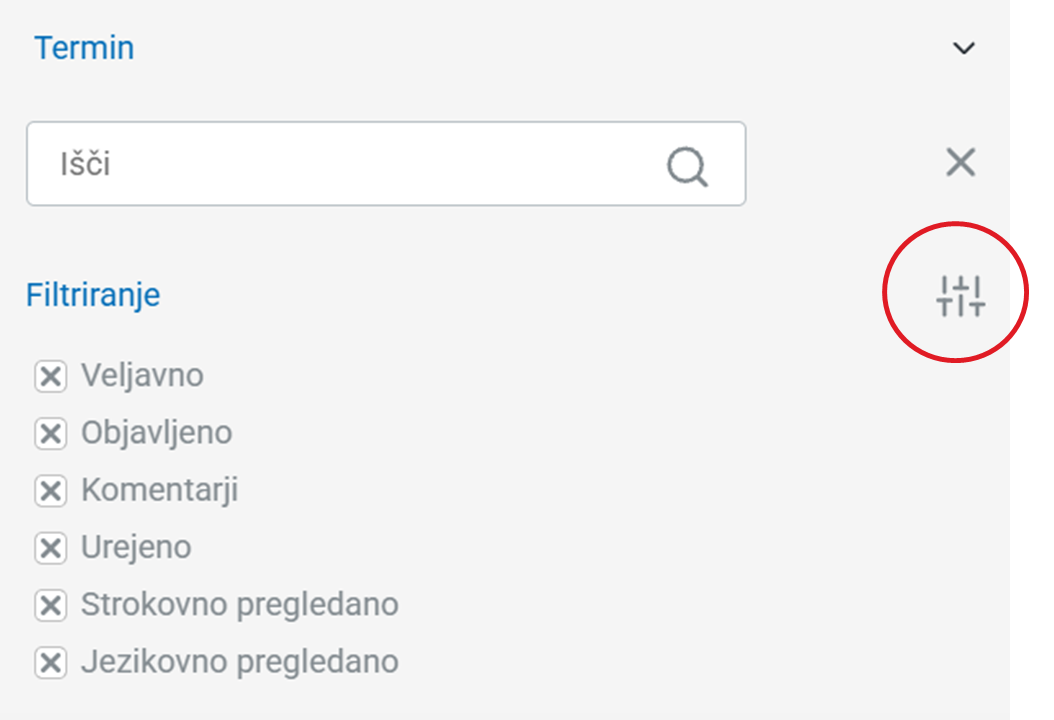The image size is (1054, 720).
Task: Focus the Išči search input field
Action: 340,164
